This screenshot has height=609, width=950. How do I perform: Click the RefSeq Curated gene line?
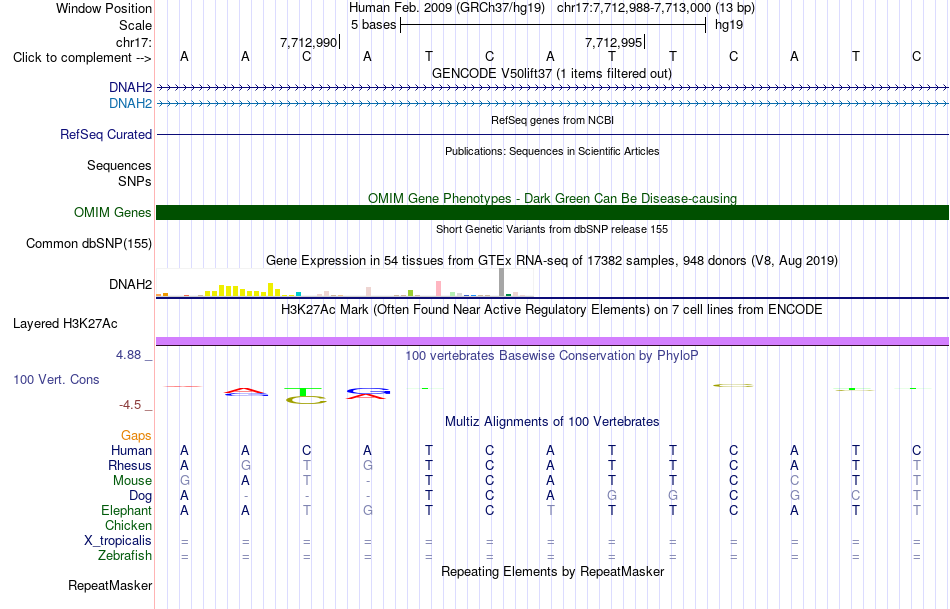point(552,135)
